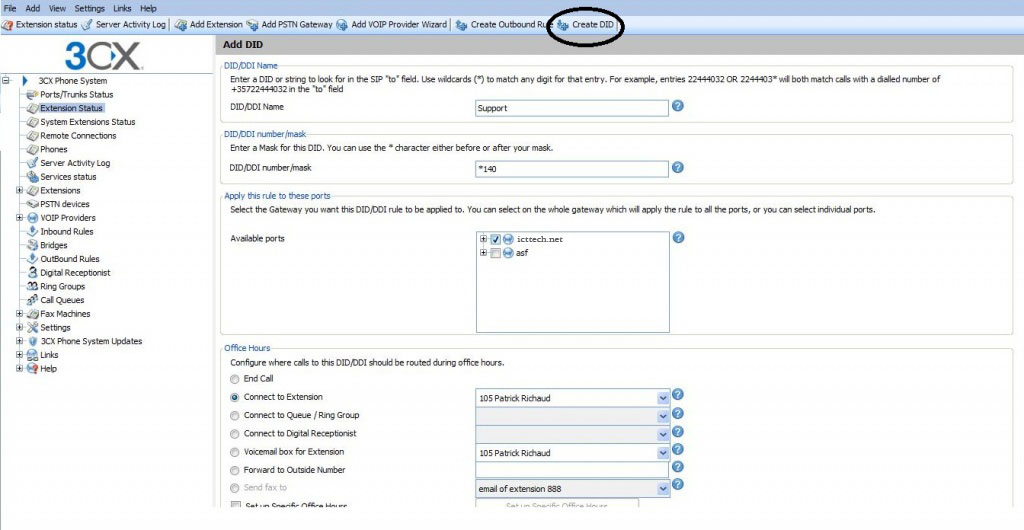Open the Voicemail box for Extension dropdown

[662, 453]
